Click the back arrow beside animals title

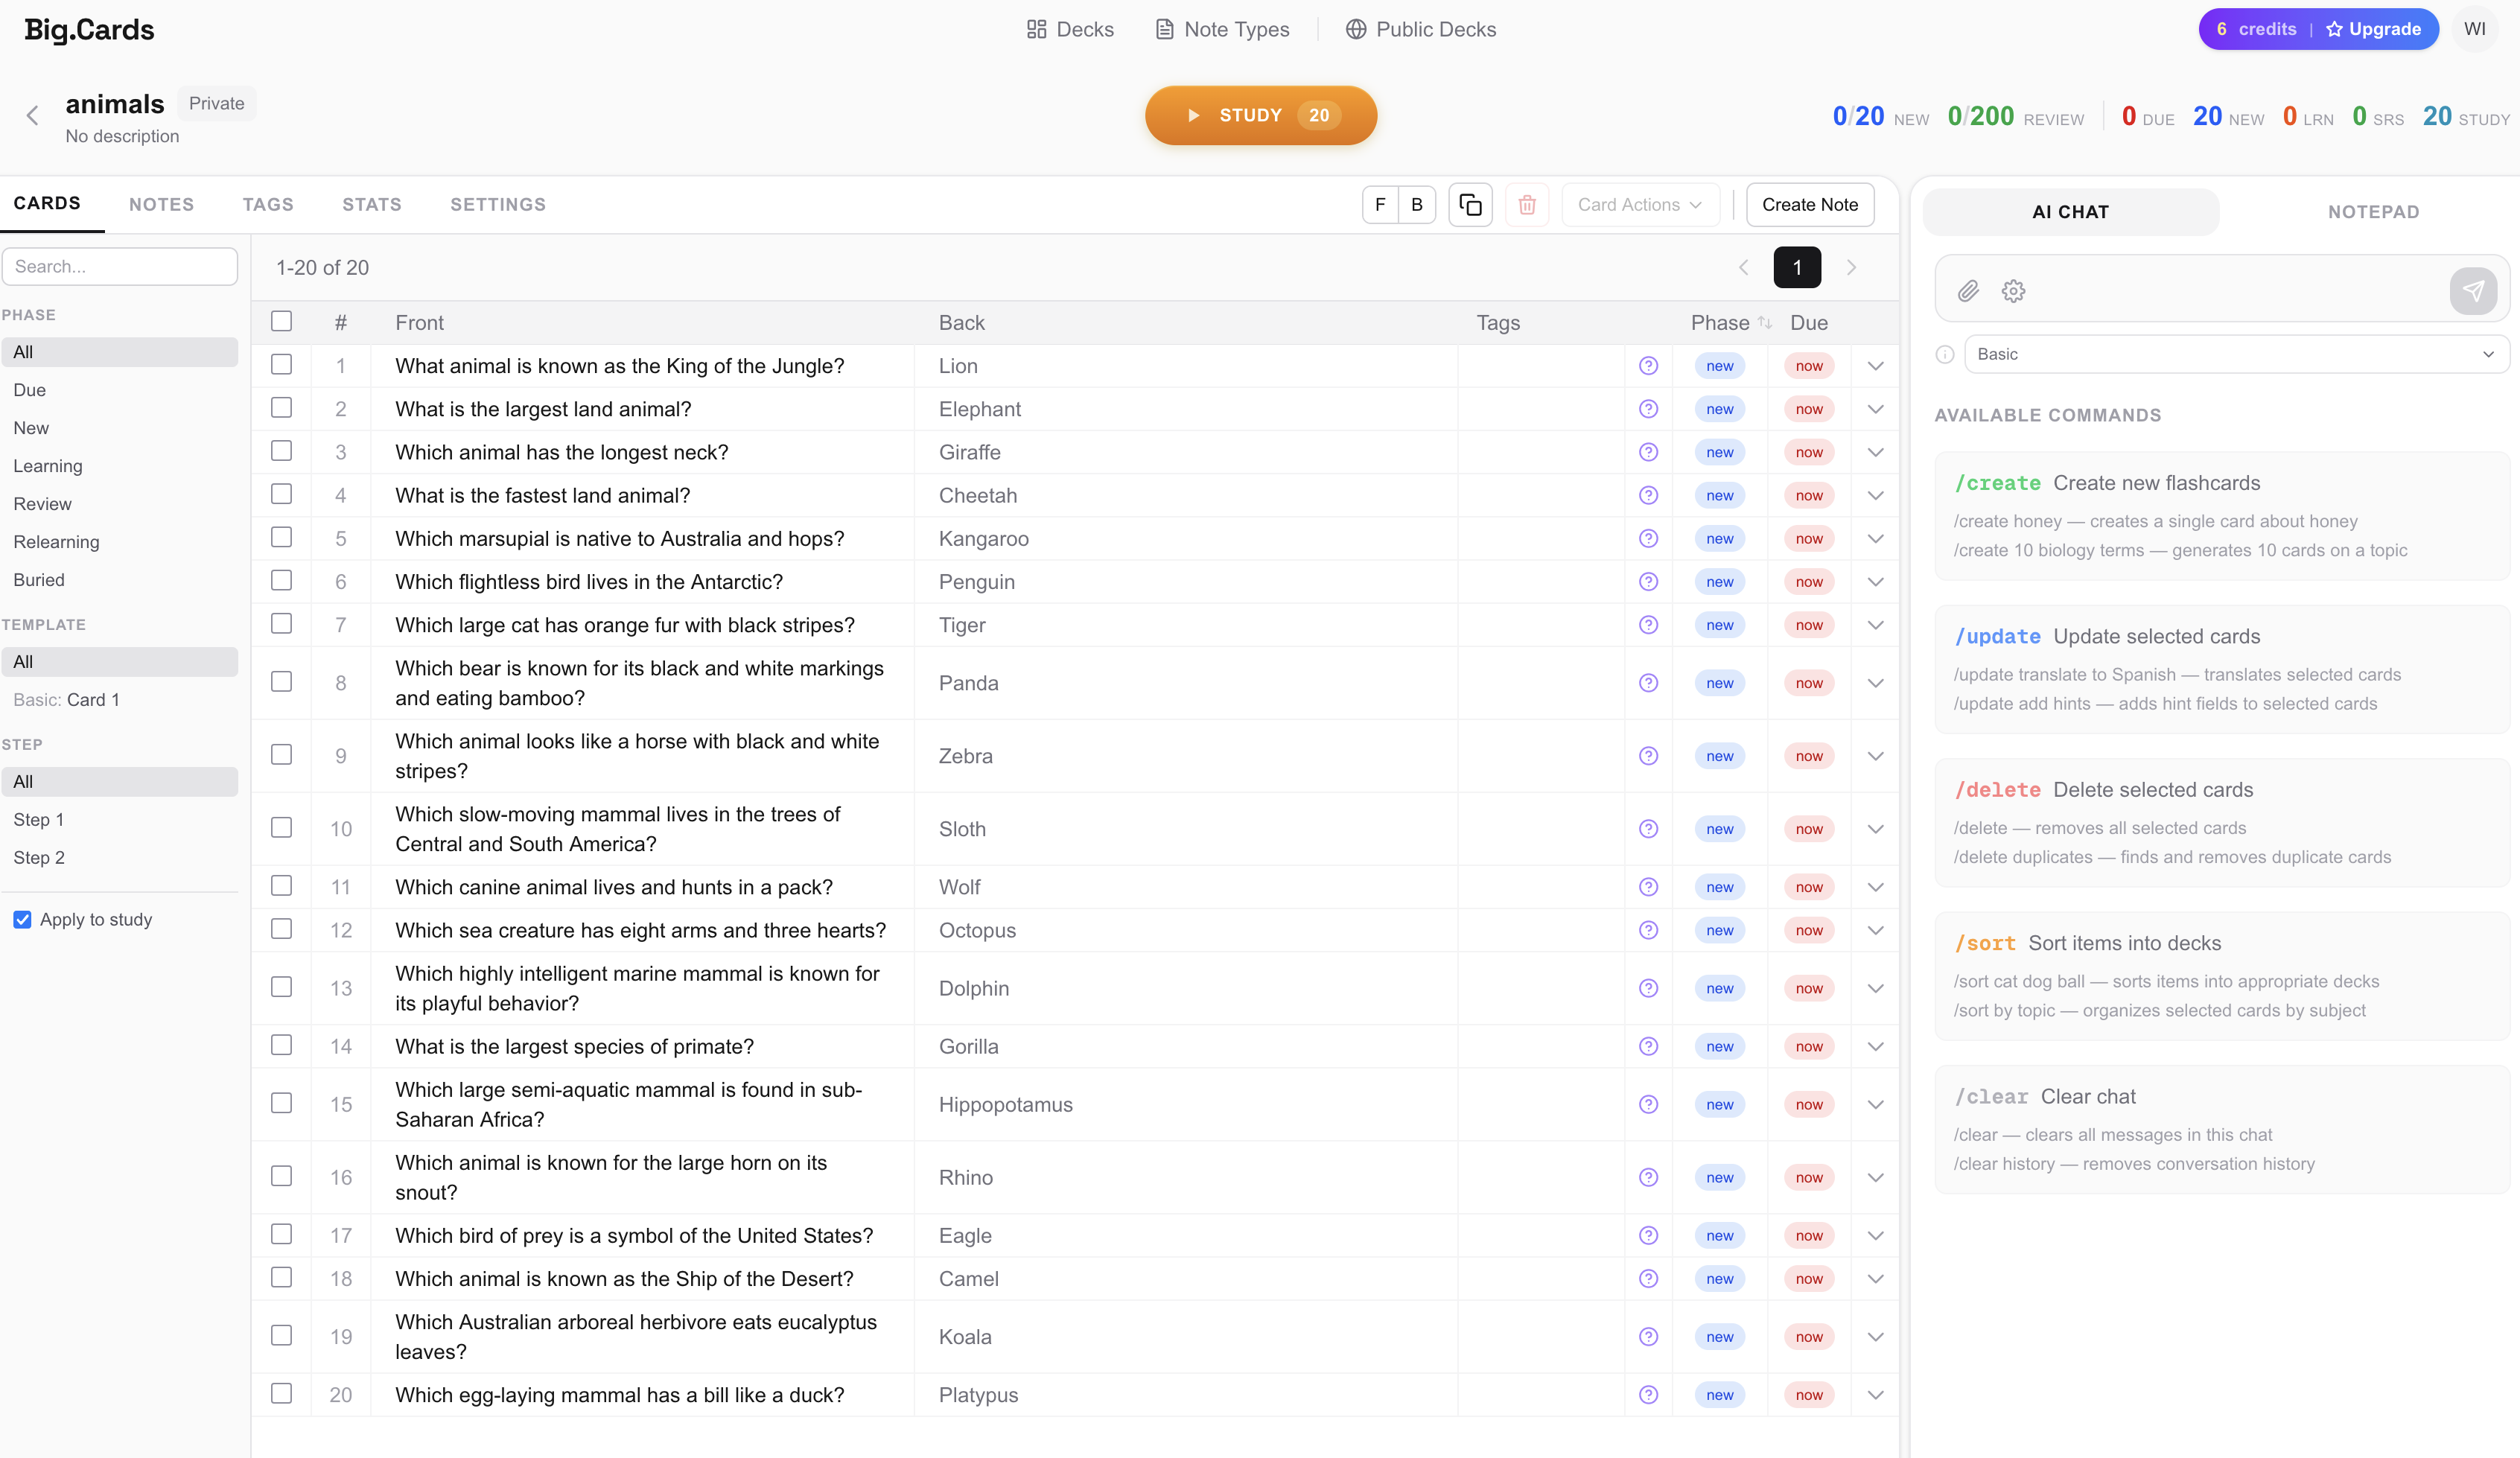(33, 116)
